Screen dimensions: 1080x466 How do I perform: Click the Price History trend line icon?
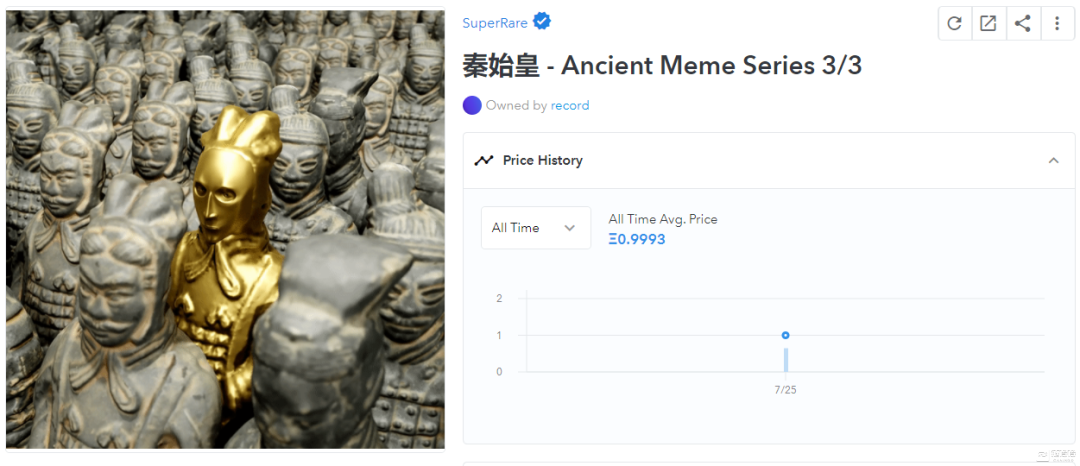[x=484, y=160]
